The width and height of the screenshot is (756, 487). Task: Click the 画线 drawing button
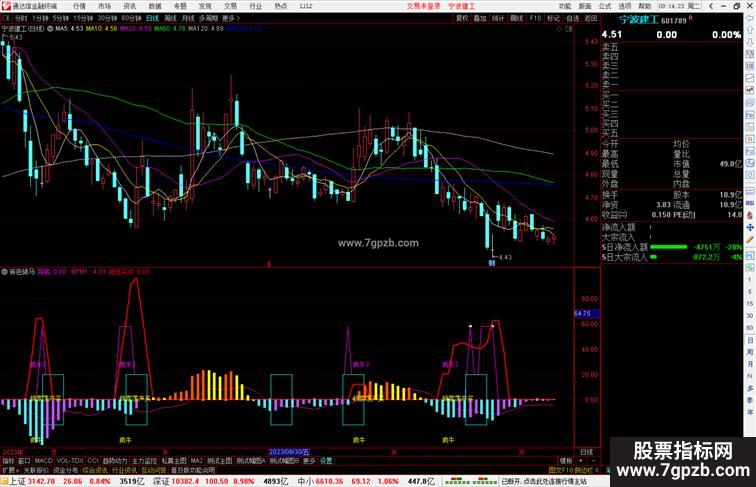[516, 18]
